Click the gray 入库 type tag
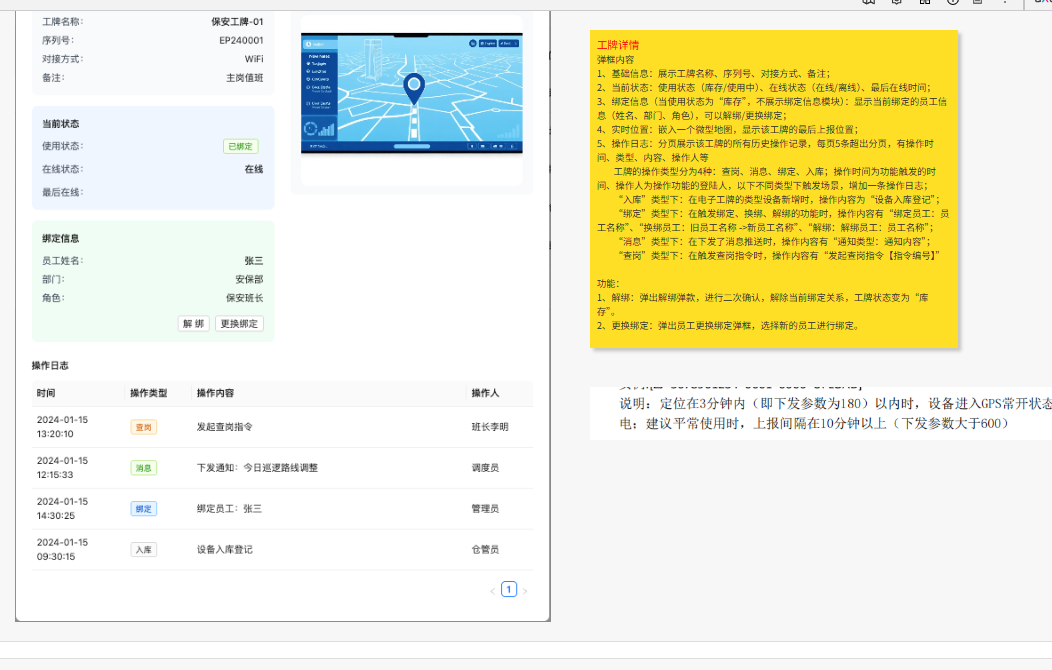 144,549
